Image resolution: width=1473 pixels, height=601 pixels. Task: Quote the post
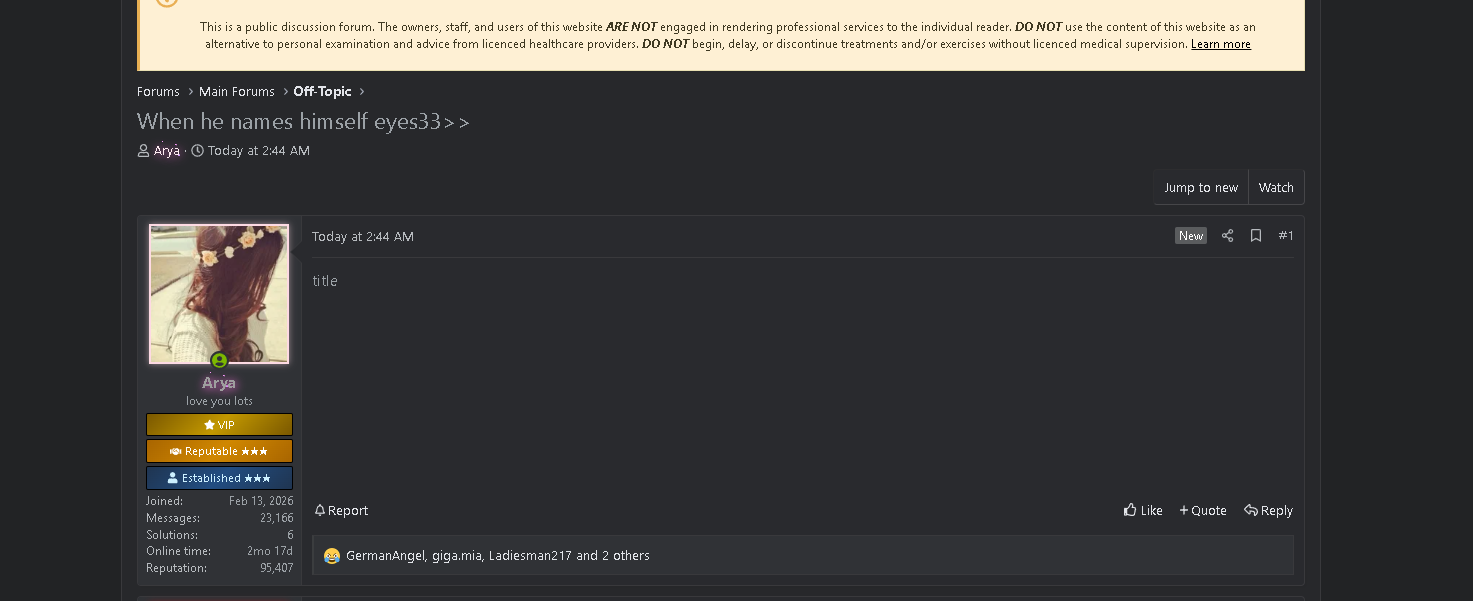click(1203, 511)
